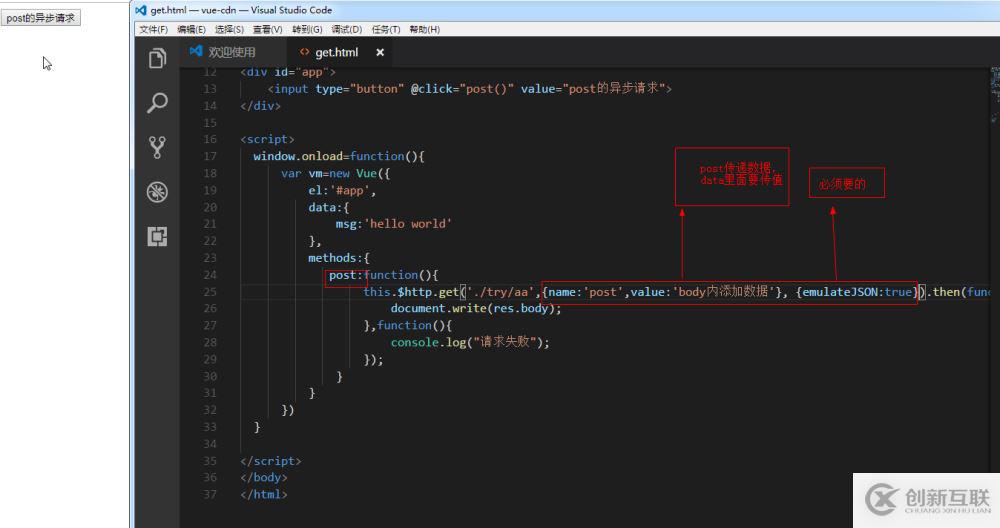This screenshot has height=528, width=1000.
Task: Open the 文件(F) menu
Action: tap(153, 29)
